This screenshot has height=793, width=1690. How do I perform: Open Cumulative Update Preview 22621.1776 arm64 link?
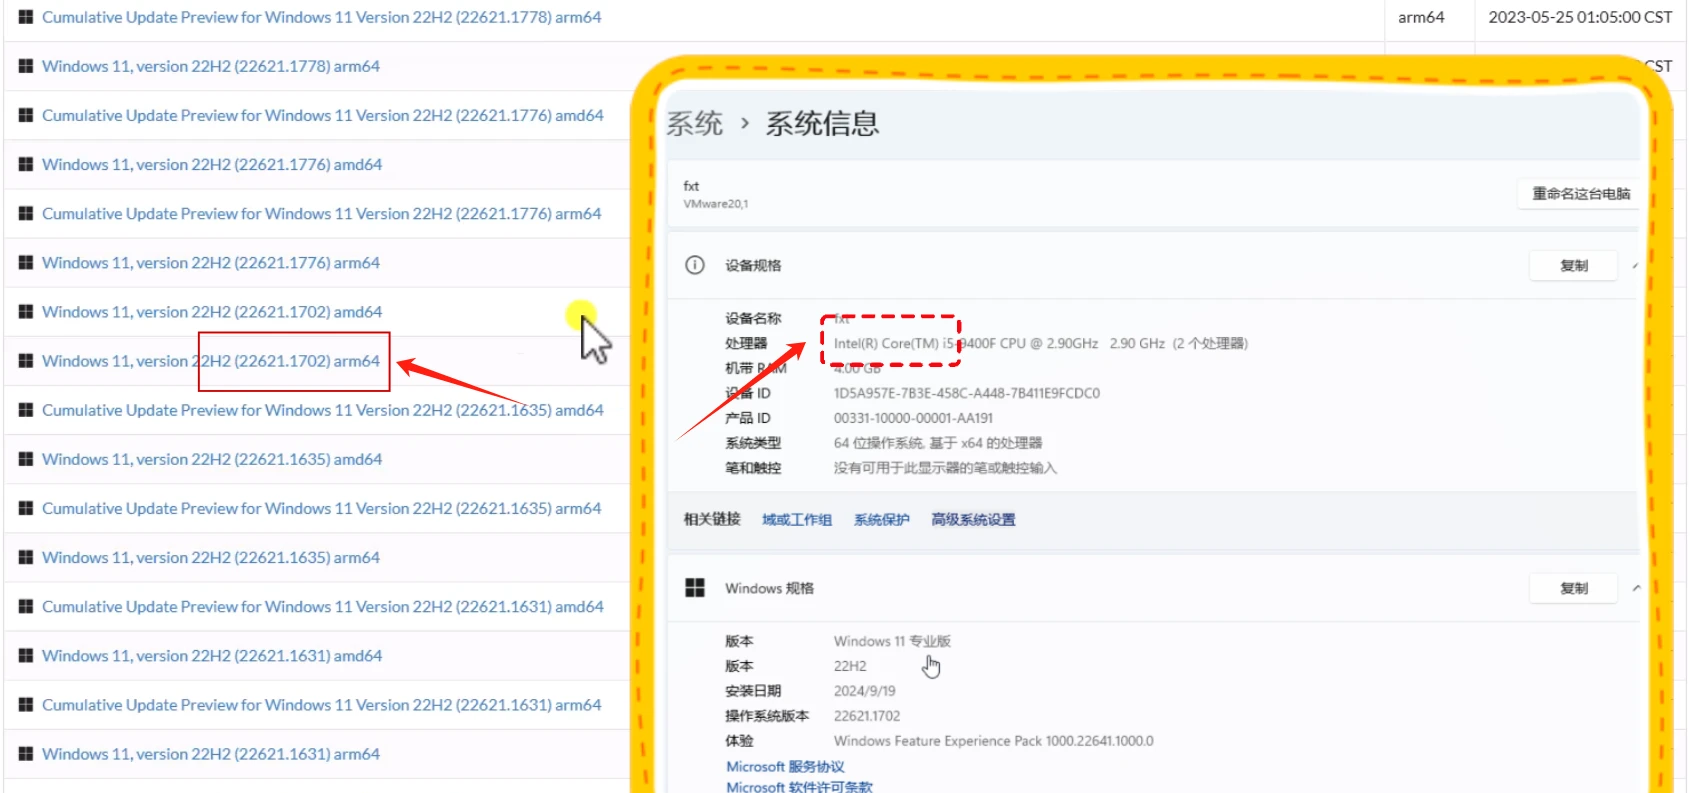pyautogui.click(x=321, y=213)
